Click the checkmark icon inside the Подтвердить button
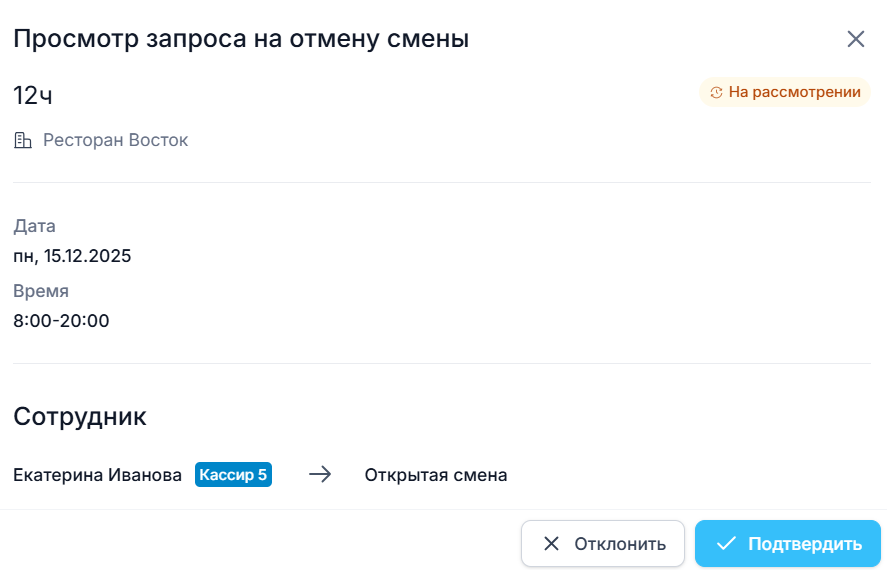The height and width of the screenshot is (570, 887). point(727,544)
